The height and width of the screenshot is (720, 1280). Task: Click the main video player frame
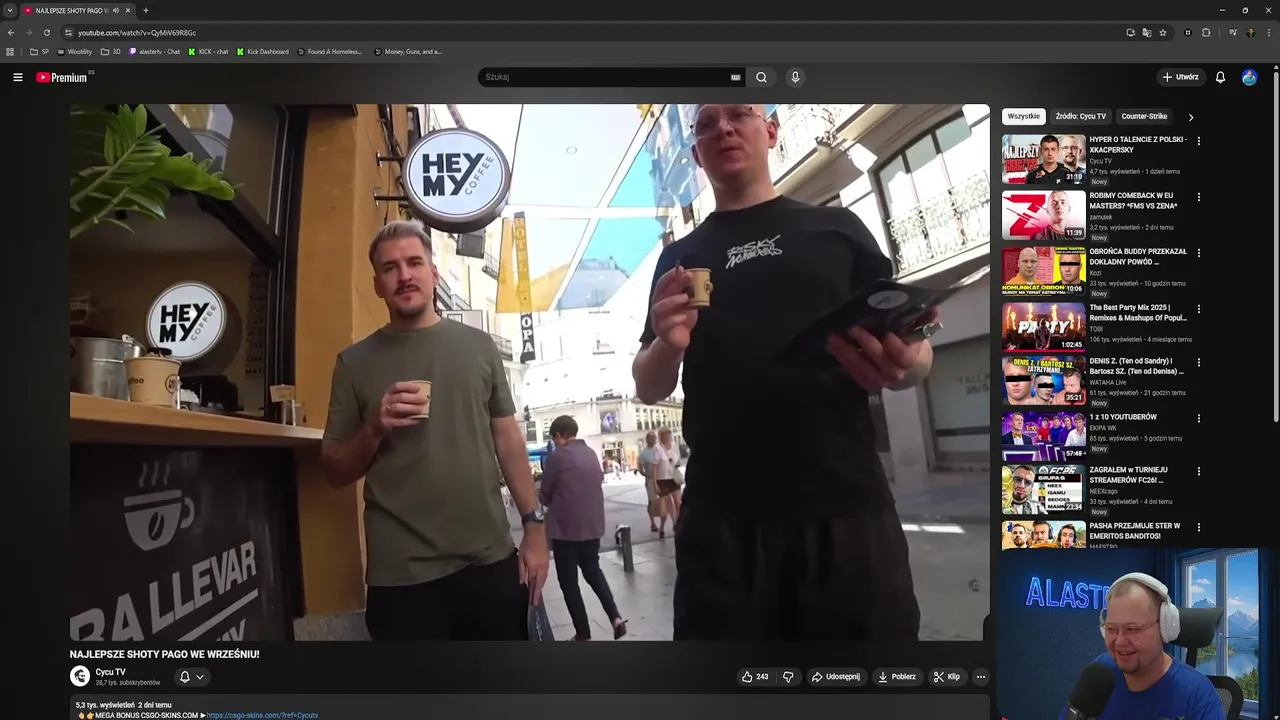pos(529,372)
